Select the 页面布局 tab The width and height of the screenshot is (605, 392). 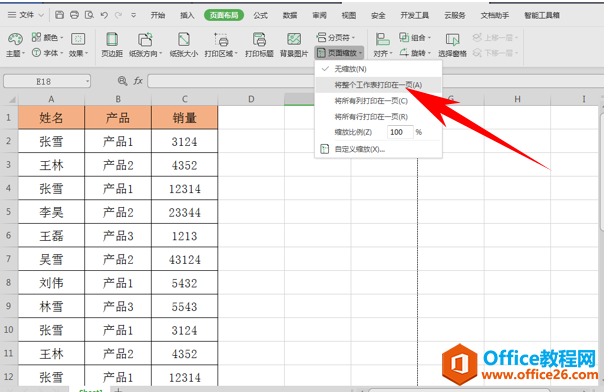click(224, 15)
